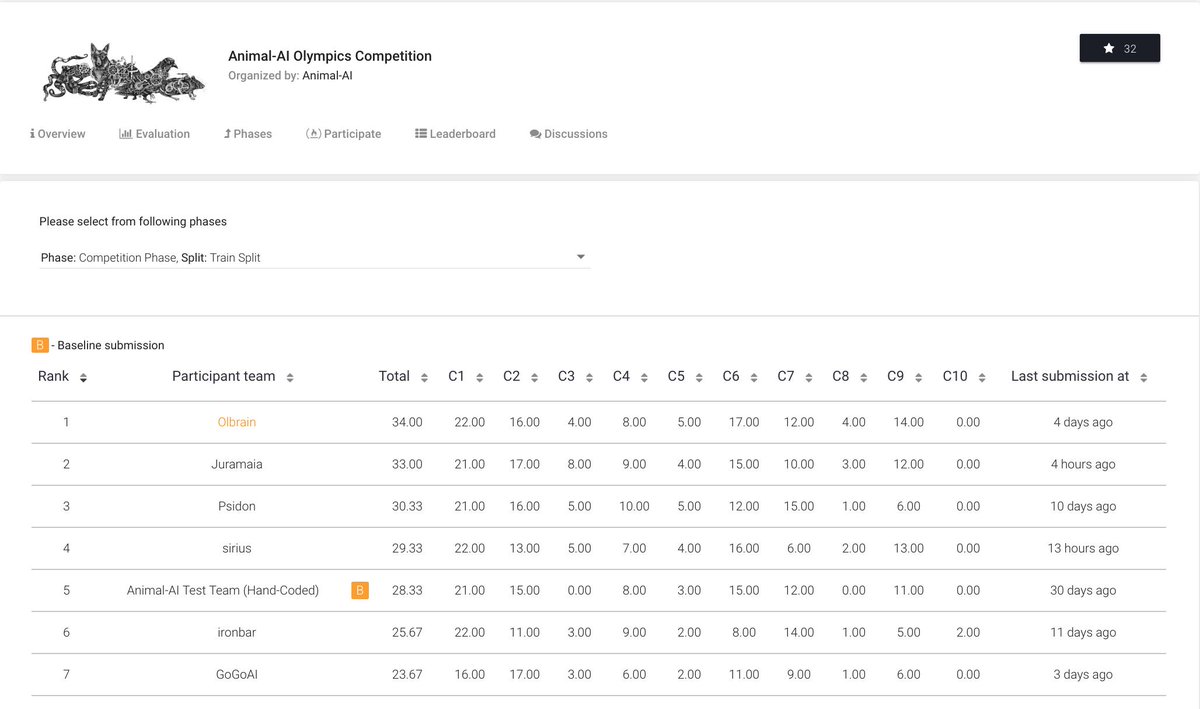Sort by Total score arrows
The width and height of the screenshot is (1200, 709).
pos(424,378)
